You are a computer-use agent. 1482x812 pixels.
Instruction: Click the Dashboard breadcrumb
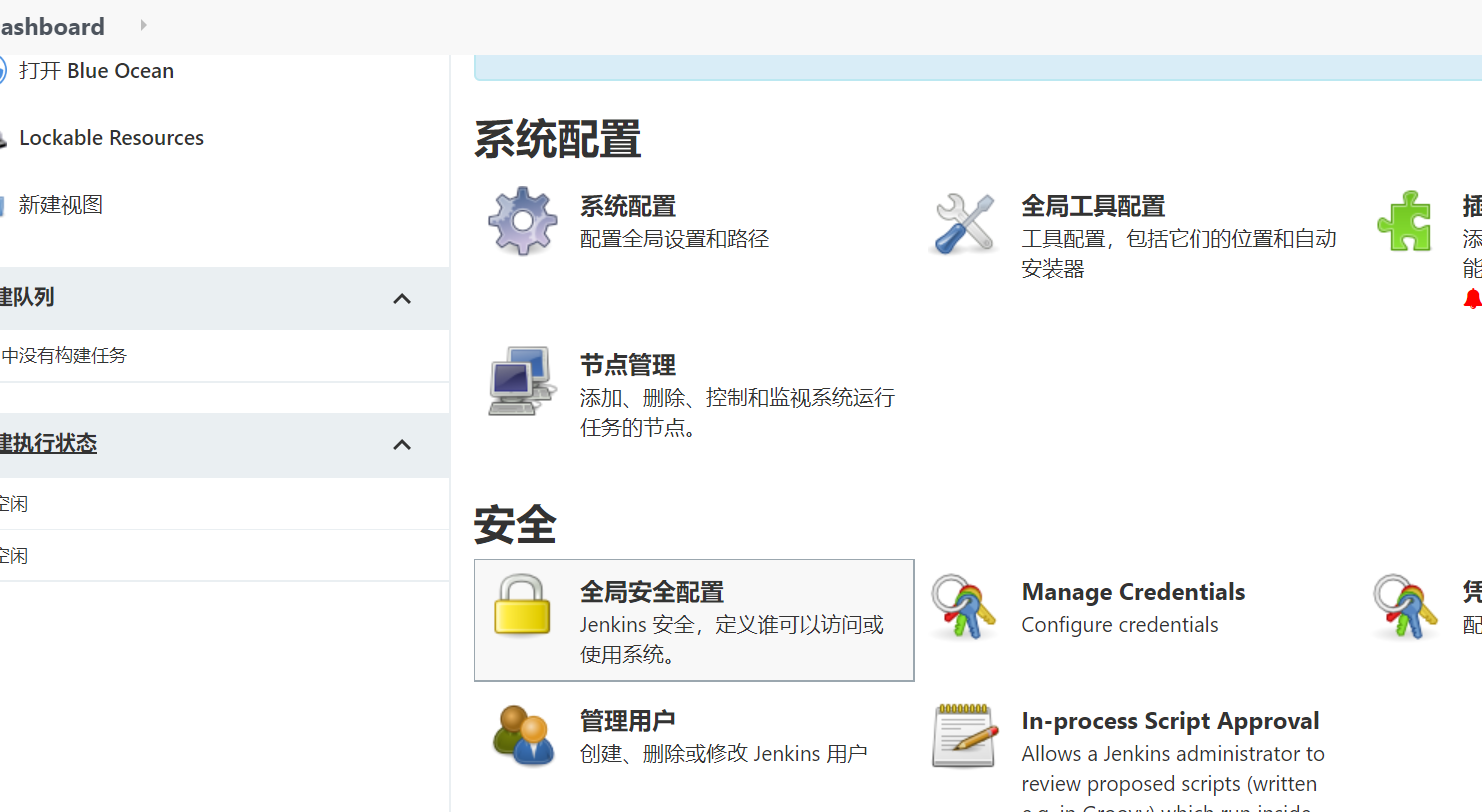pos(52,27)
